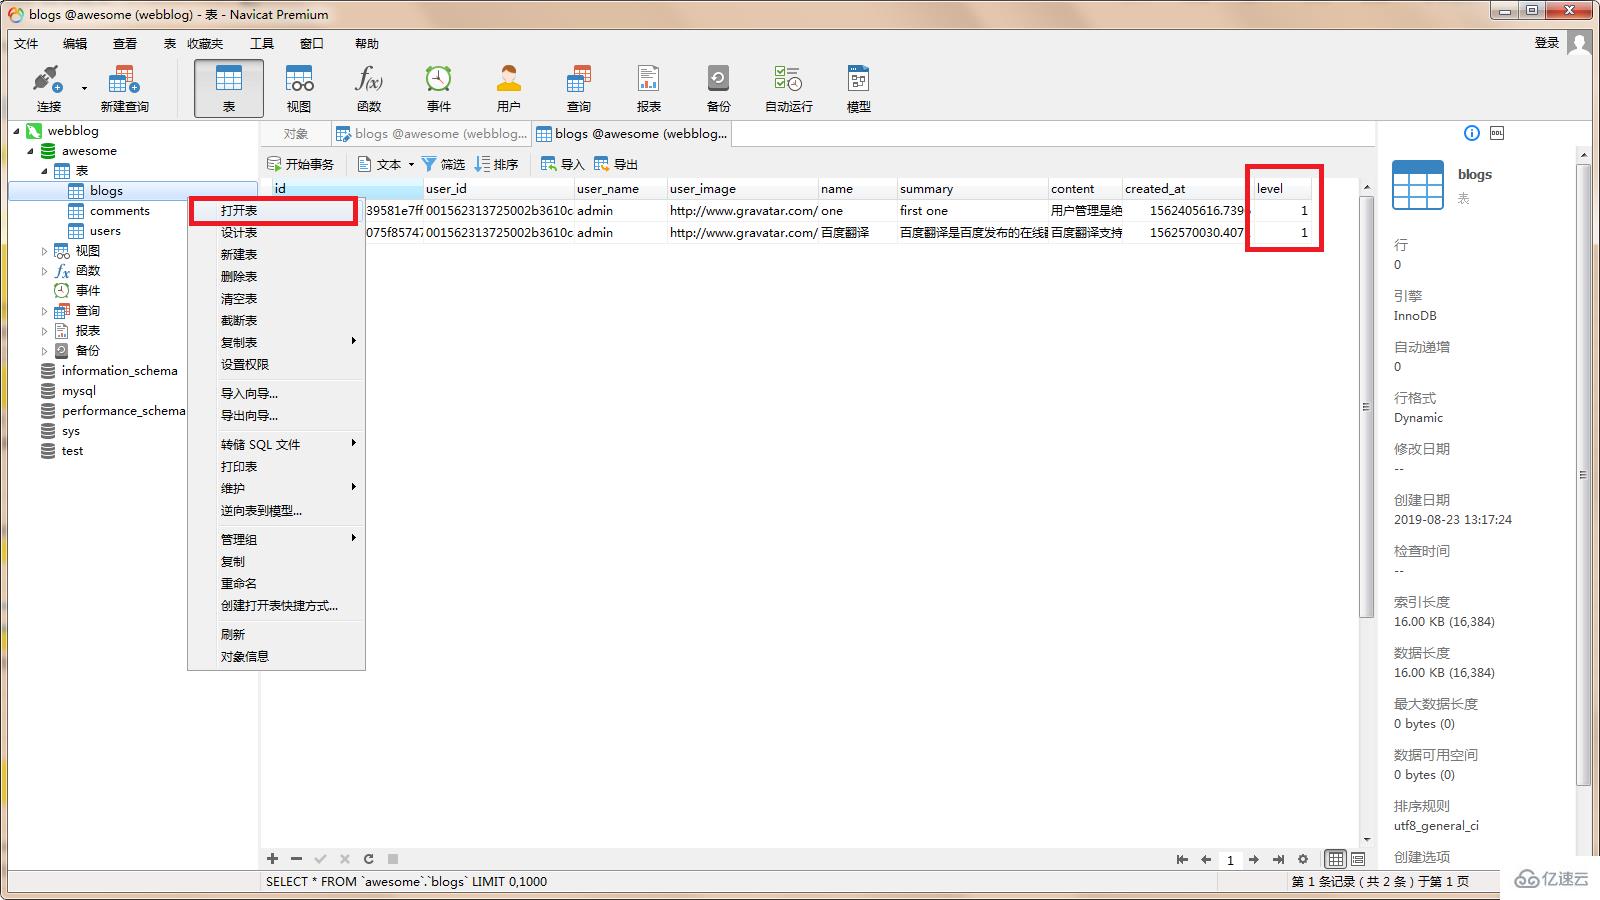Open the Query (查询) toolbar icon
1600x900 pixels.
coord(579,88)
